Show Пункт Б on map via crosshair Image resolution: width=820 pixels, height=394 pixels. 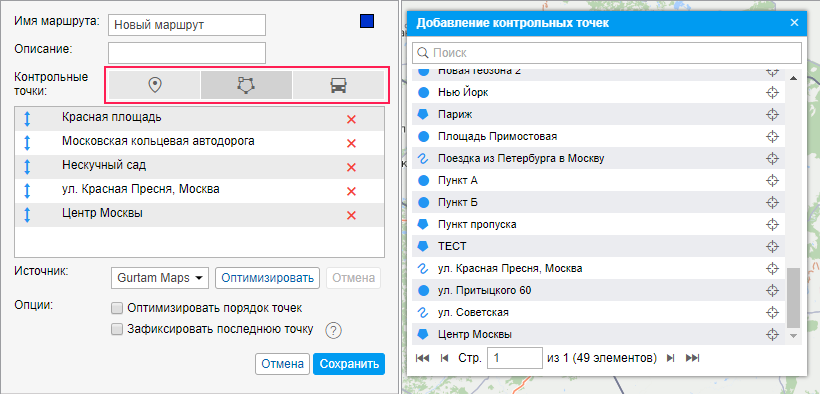[x=772, y=202]
